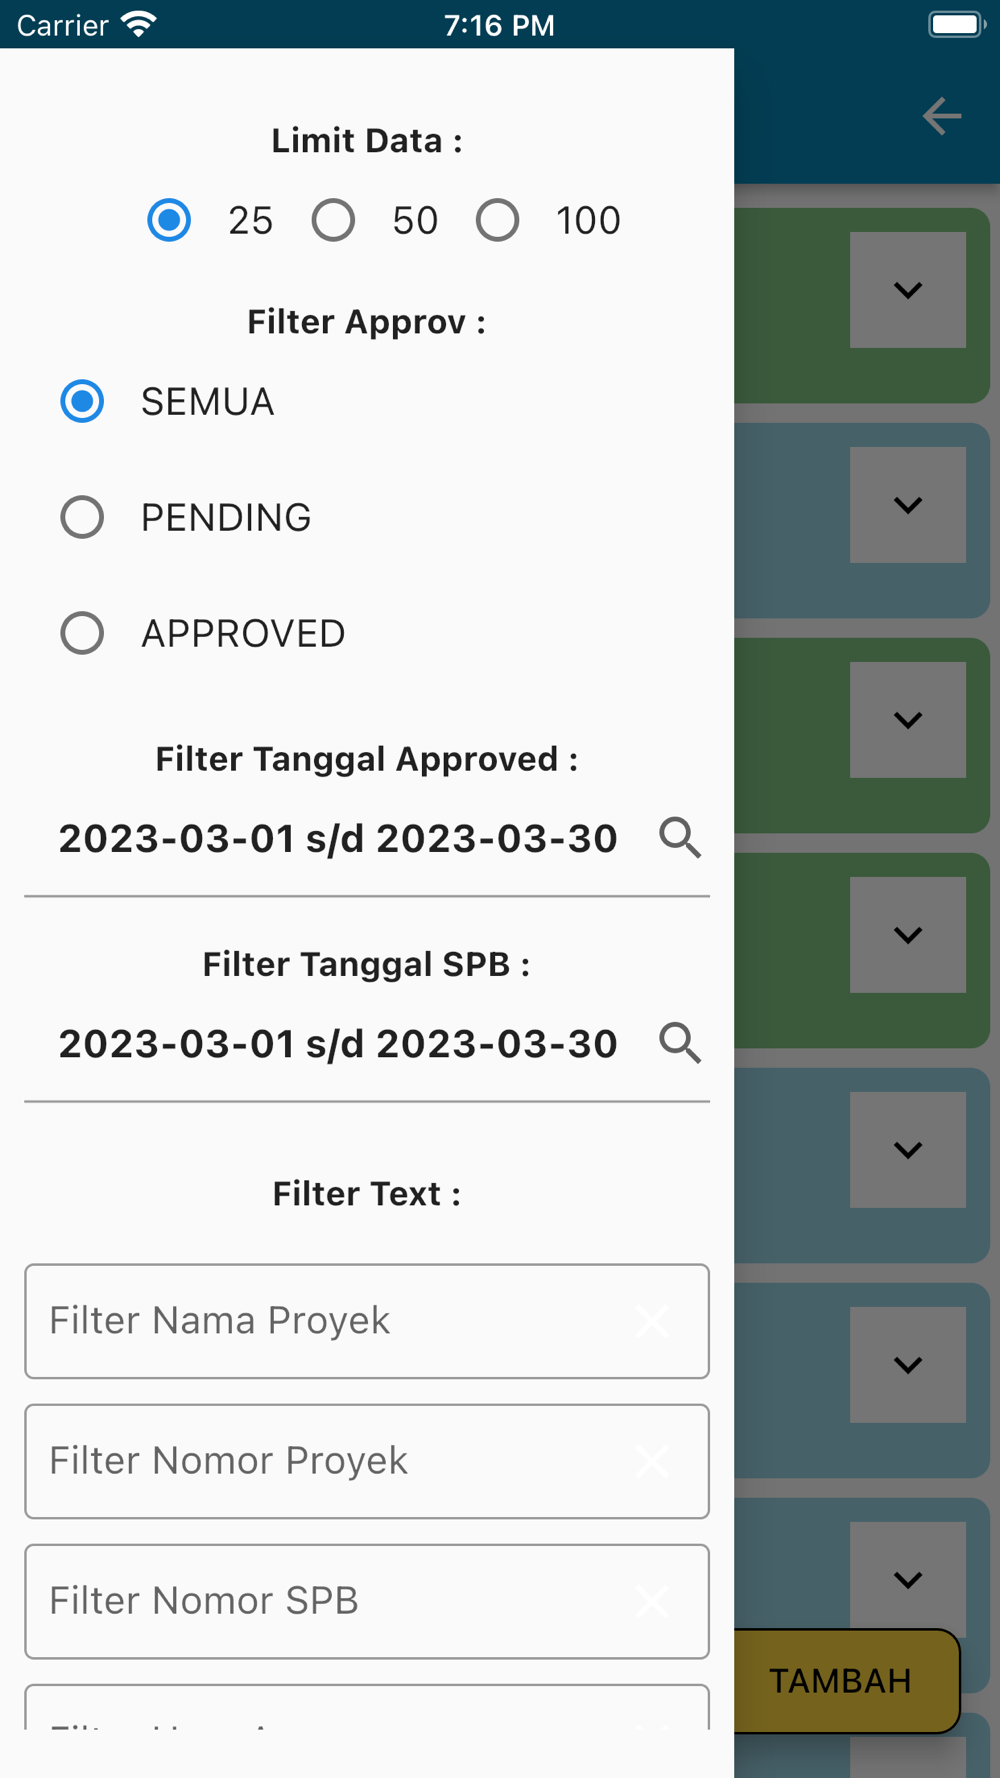The width and height of the screenshot is (1000, 1778).
Task: Click search icon for Filter Tanggal Approved
Action: (x=680, y=838)
